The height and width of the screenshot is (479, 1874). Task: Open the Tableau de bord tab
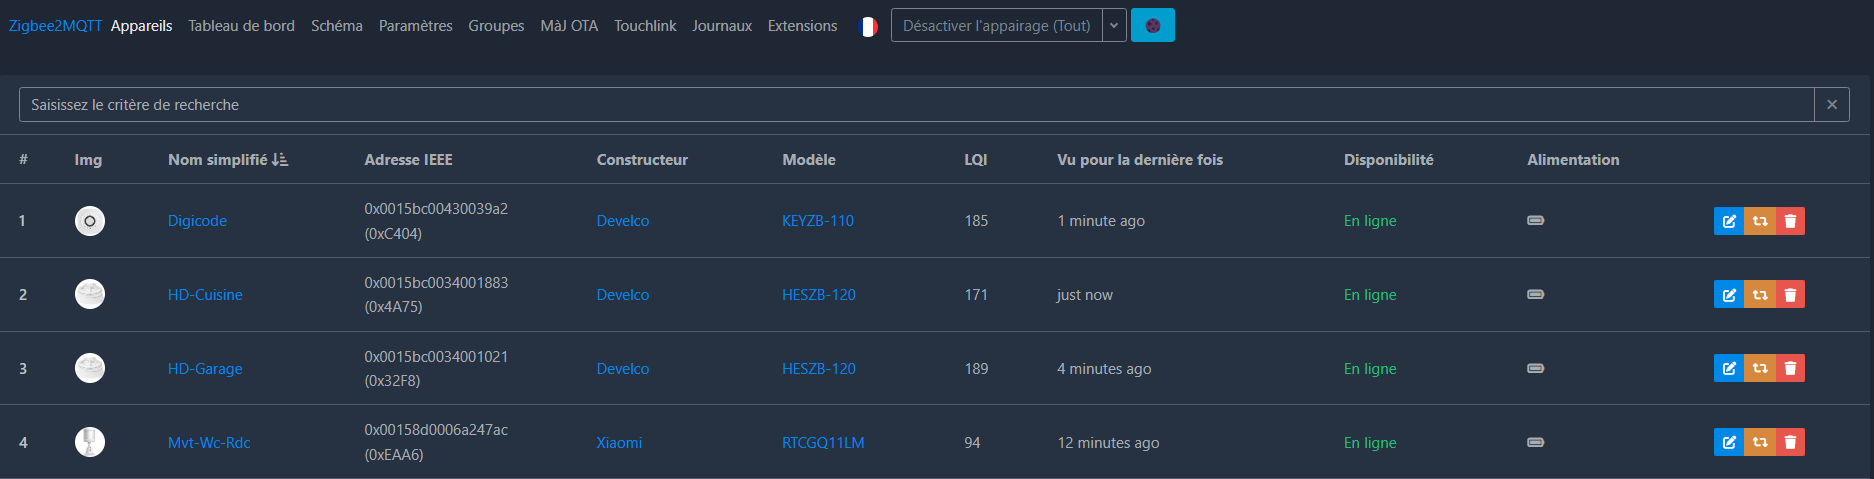pos(241,26)
